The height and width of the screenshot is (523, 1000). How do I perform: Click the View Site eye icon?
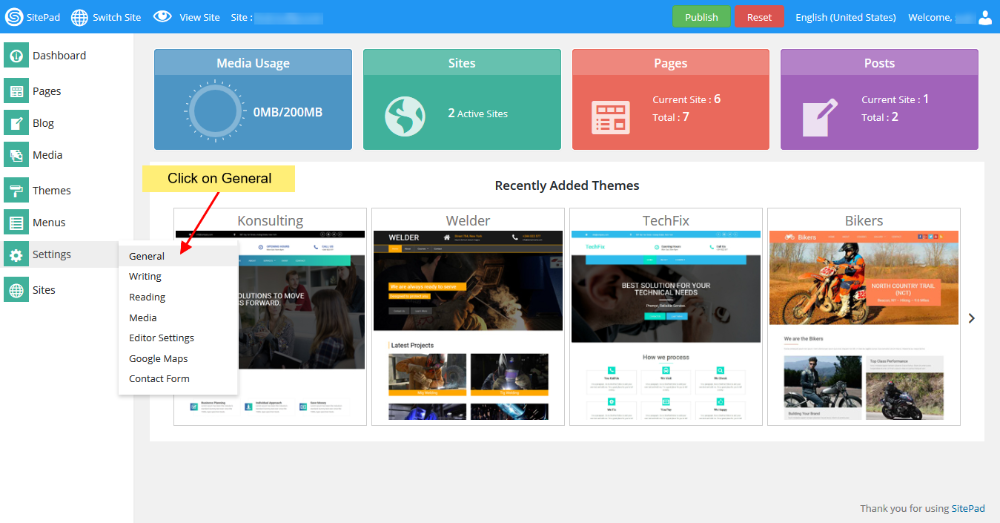[162, 17]
